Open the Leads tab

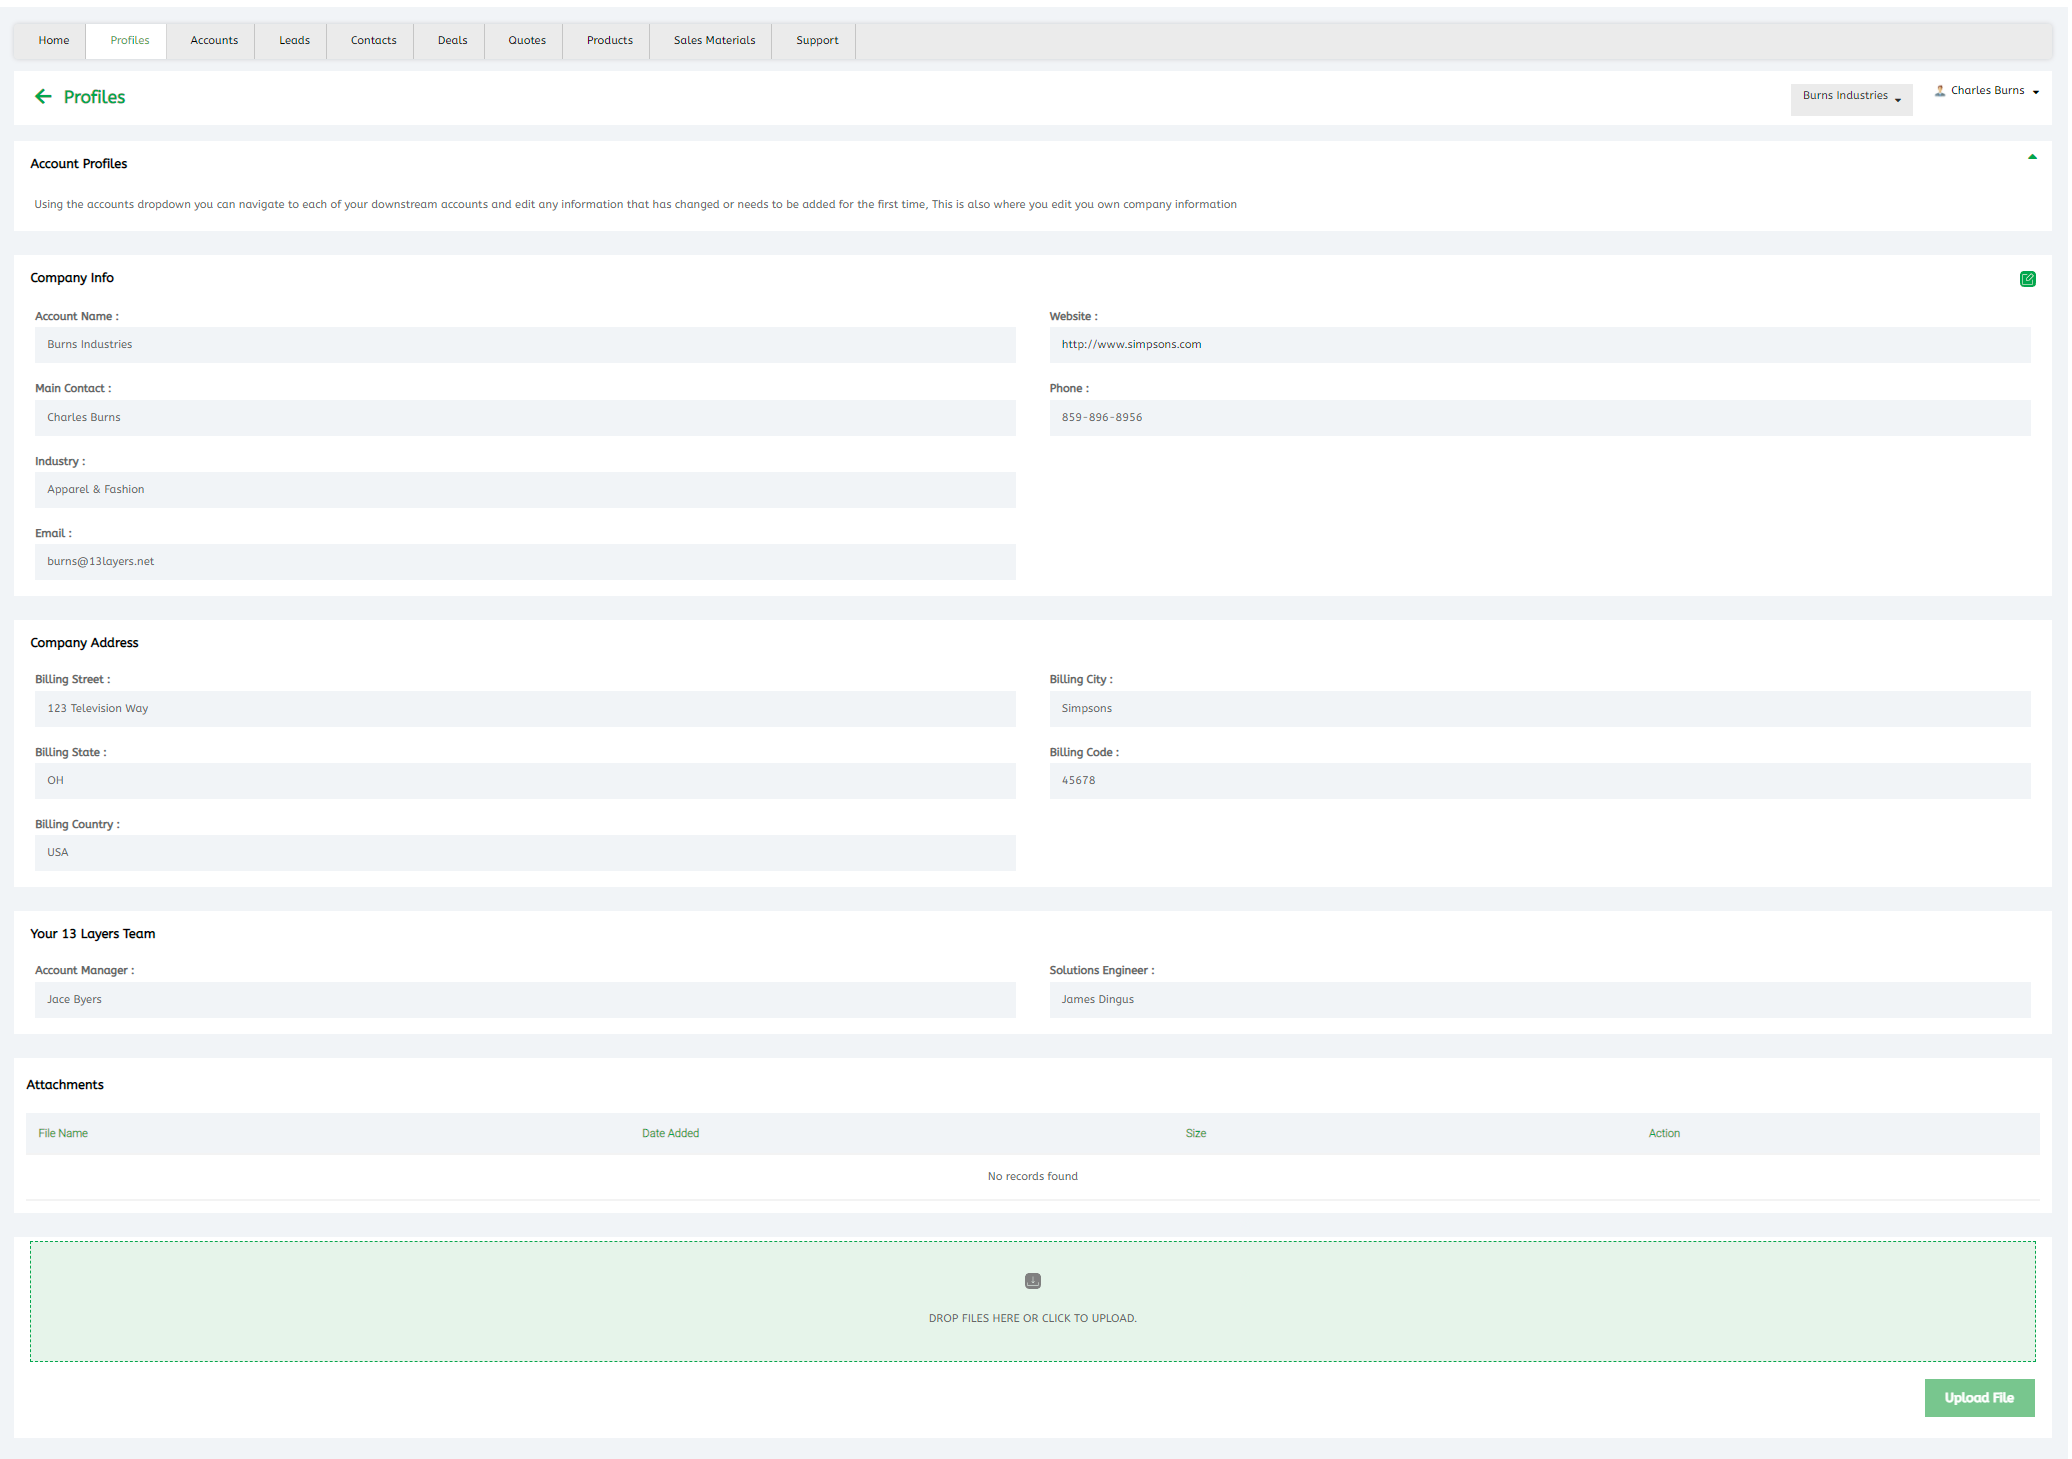[x=294, y=41]
